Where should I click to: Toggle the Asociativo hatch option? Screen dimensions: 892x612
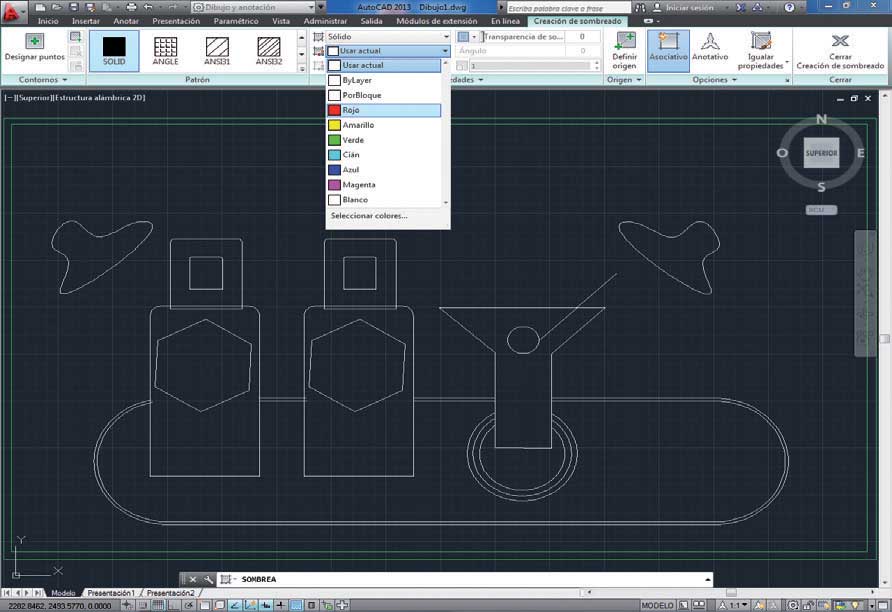667,49
